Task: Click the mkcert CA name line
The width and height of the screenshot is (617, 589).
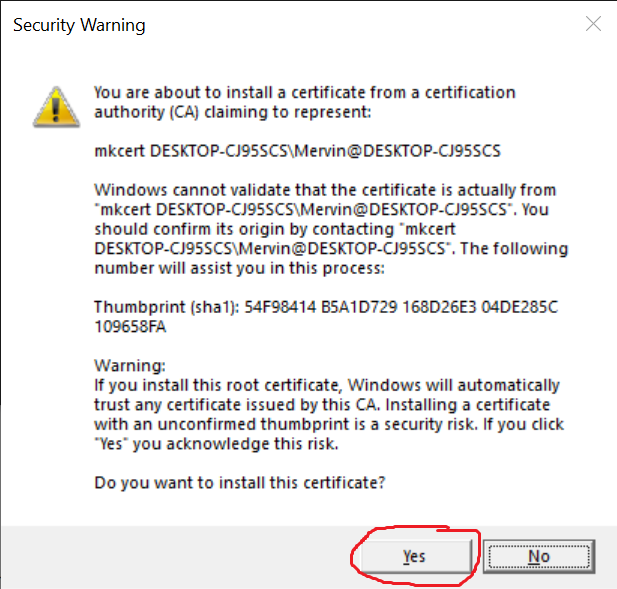Action: point(296,151)
